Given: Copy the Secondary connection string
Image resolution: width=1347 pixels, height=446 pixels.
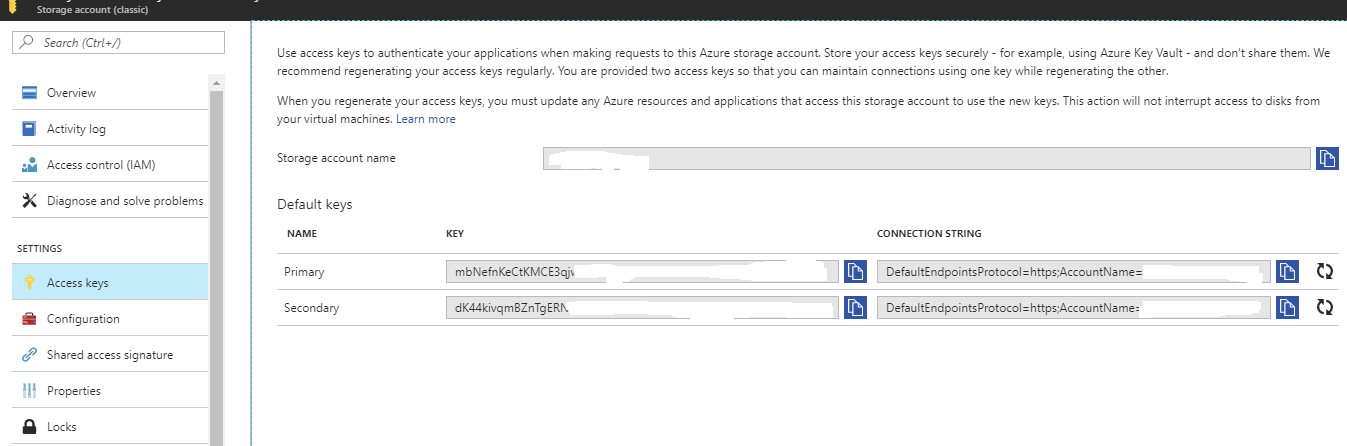Looking at the screenshot, I should pos(1287,308).
